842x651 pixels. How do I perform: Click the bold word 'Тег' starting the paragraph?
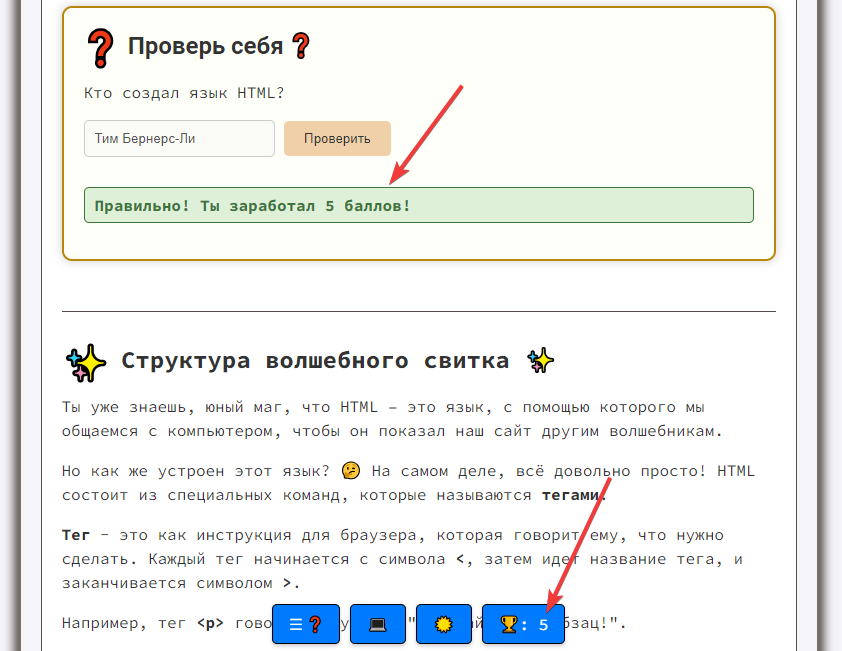pyautogui.click(x=76, y=535)
